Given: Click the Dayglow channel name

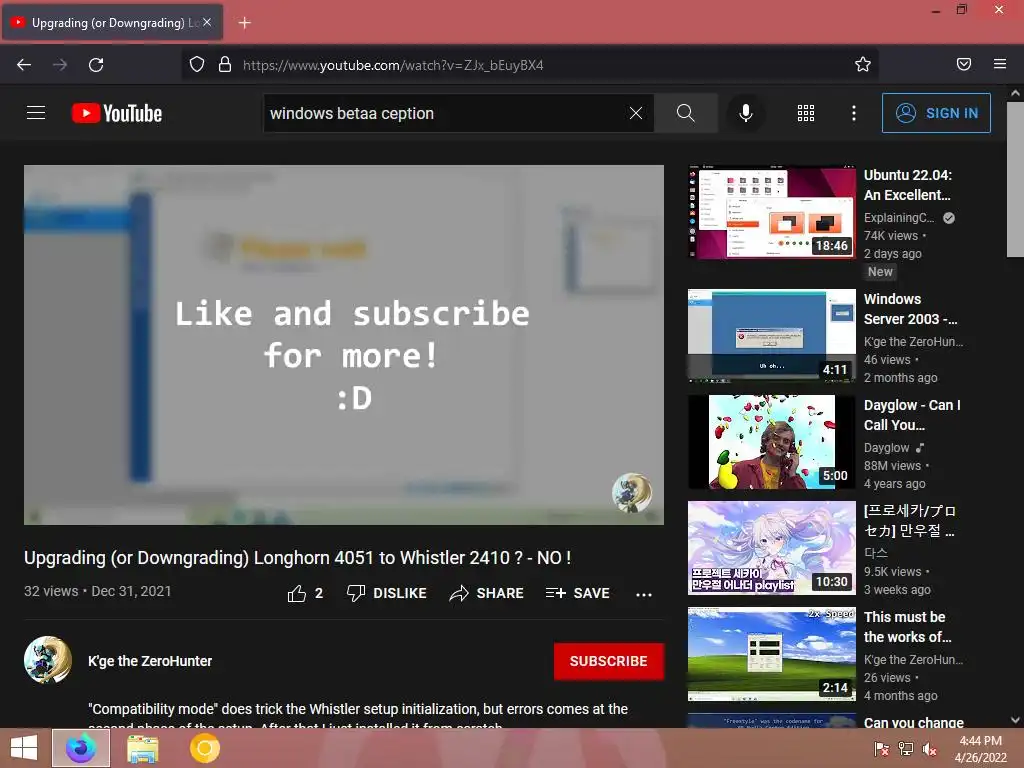Looking at the screenshot, I should tap(886, 448).
